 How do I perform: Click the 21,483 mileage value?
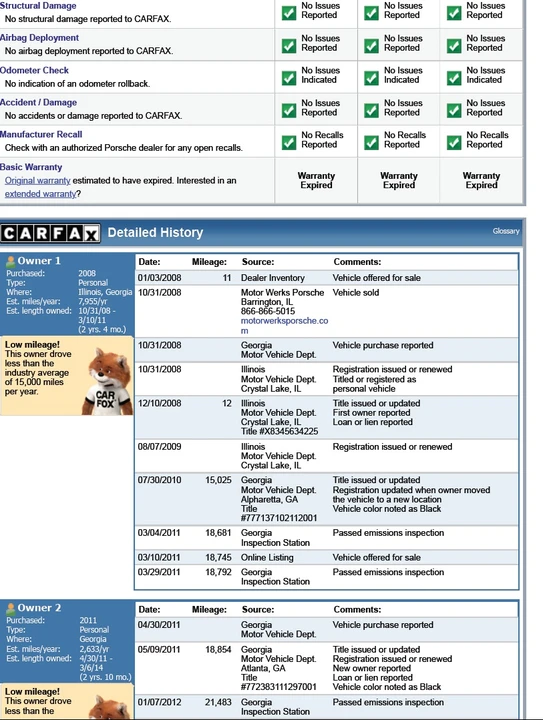(218, 702)
